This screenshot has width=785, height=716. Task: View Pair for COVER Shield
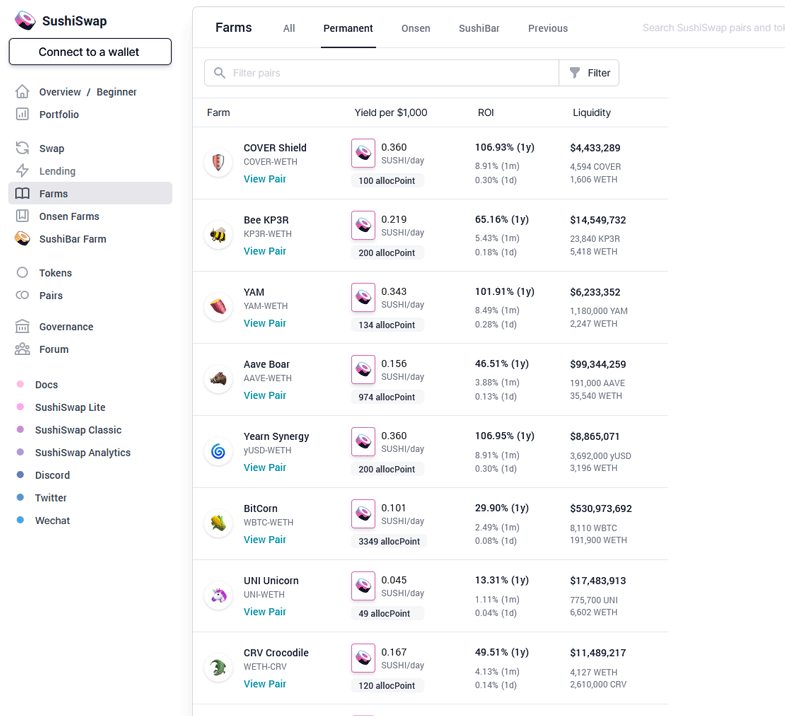point(265,179)
